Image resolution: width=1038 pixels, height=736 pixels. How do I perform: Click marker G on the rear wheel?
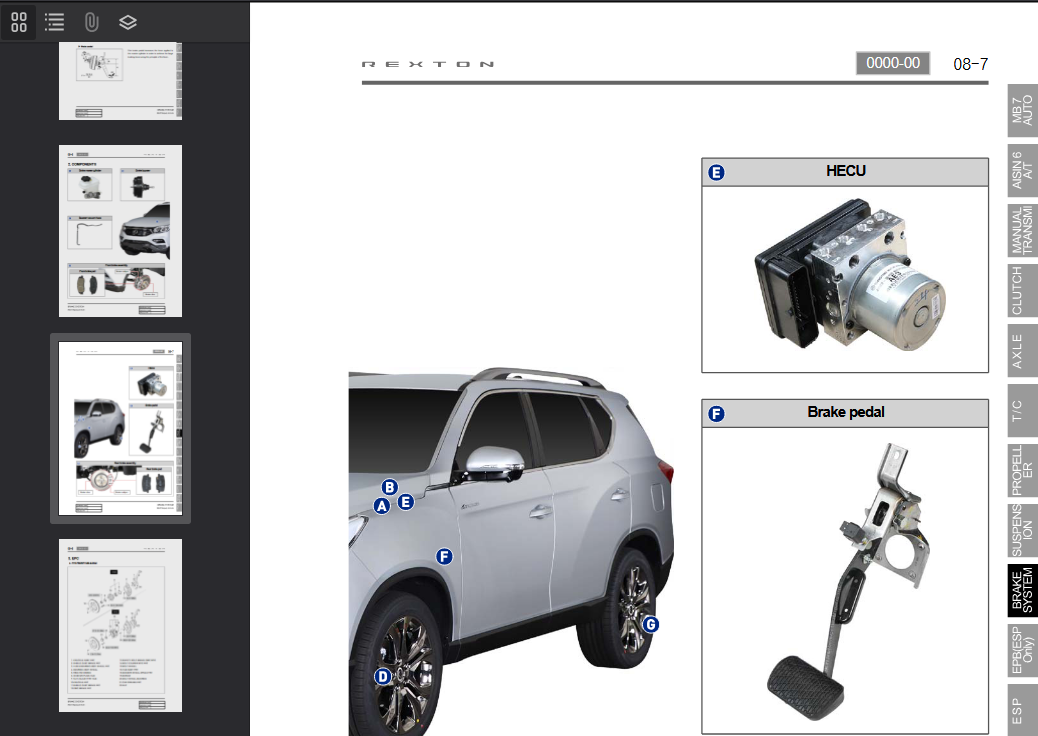(651, 624)
